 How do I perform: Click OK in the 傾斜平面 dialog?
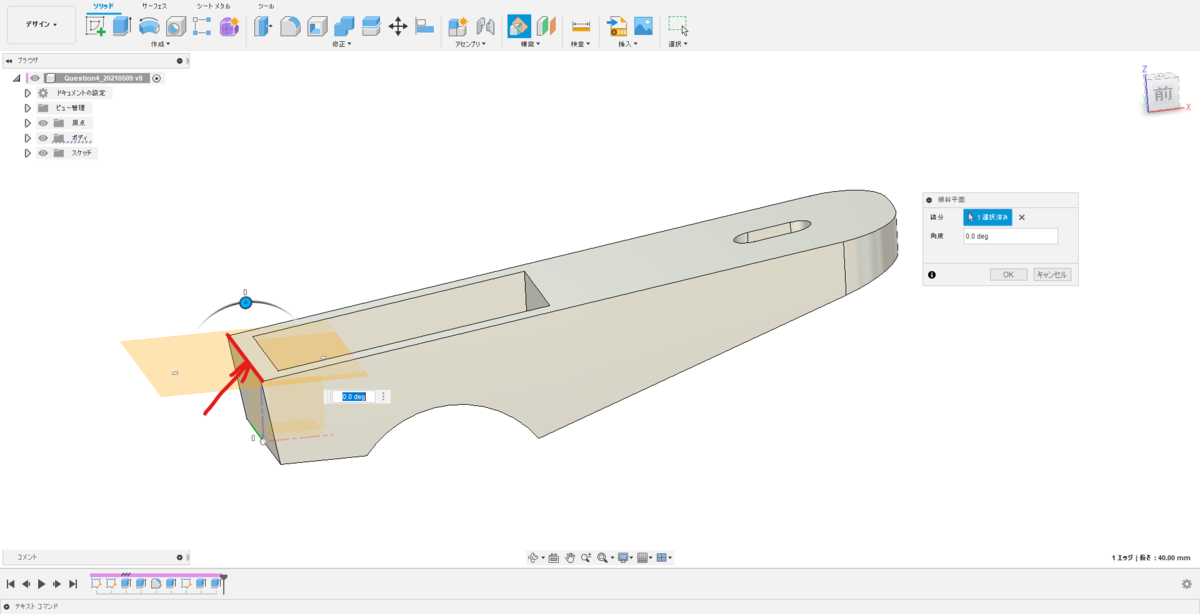click(x=1009, y=274)
